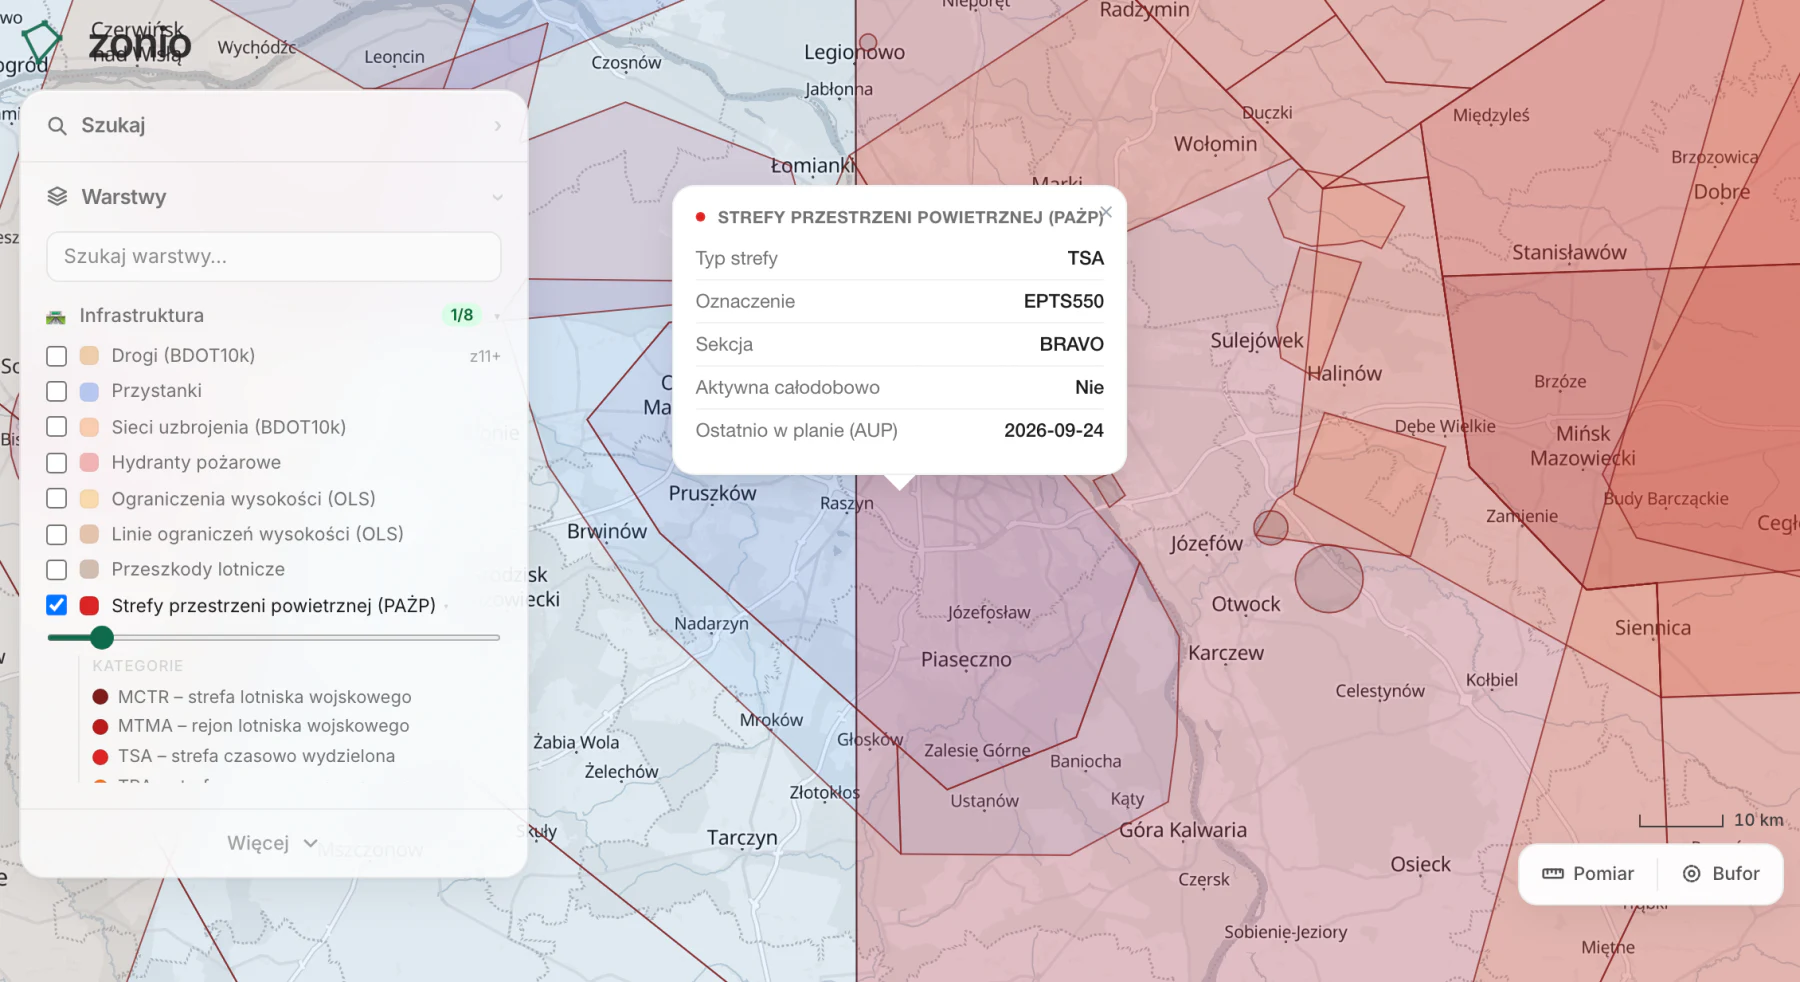The image size is (1800, 982).
Task: Click the Piaseczno label on the map
Action: 966,660
